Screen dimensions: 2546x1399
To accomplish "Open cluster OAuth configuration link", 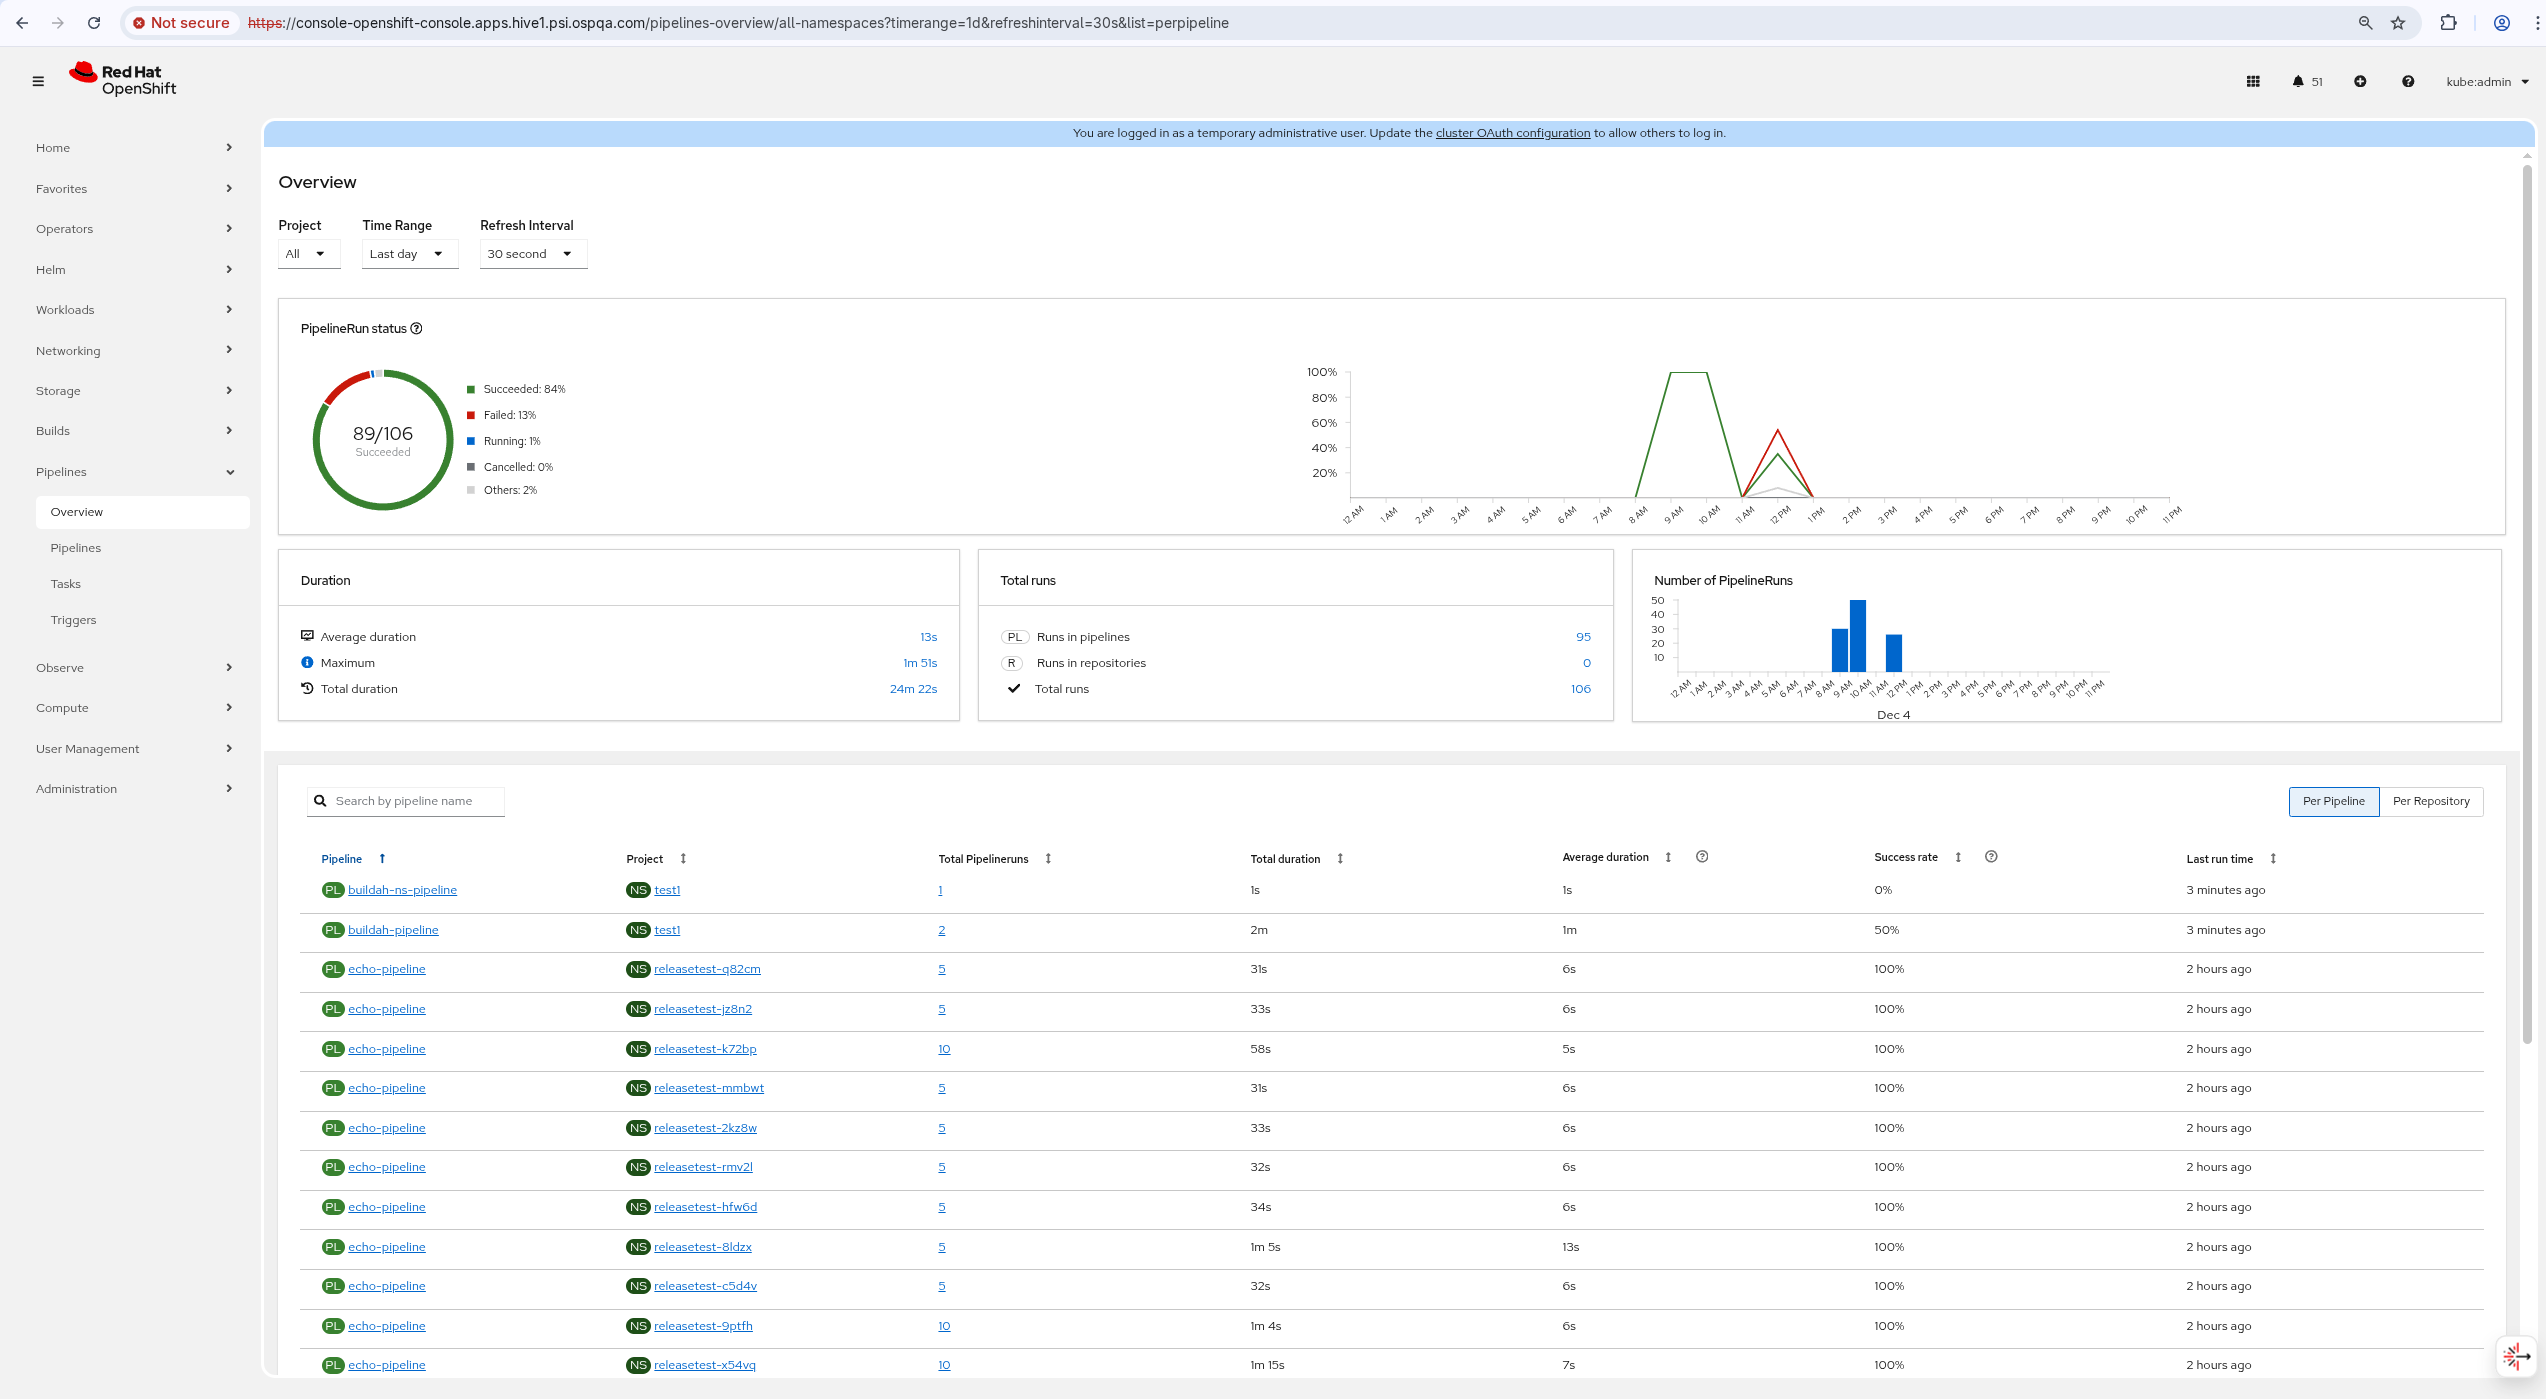I will point(1512,133).
